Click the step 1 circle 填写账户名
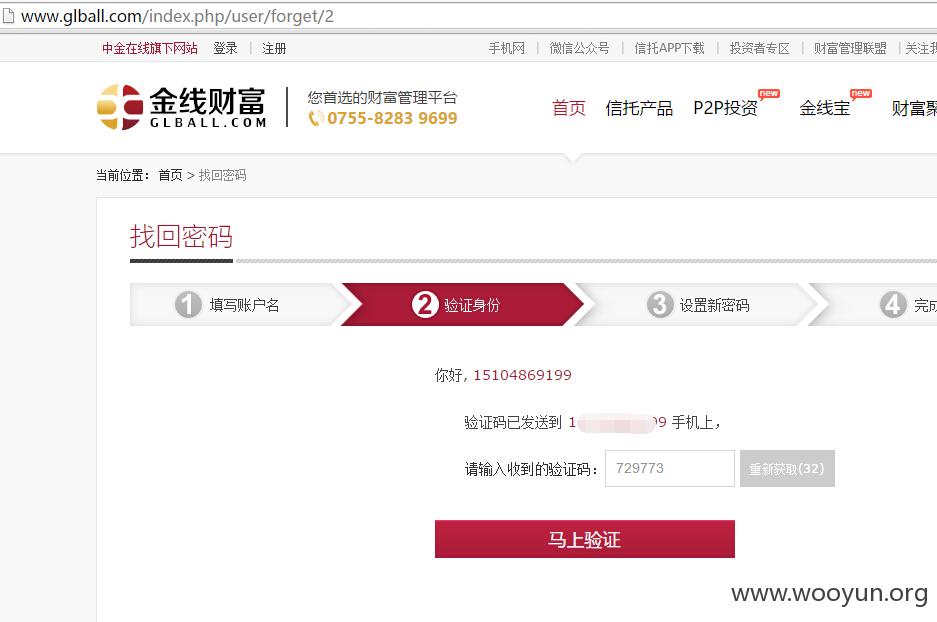Screen dimensions: 937x622 pos(188,305)
